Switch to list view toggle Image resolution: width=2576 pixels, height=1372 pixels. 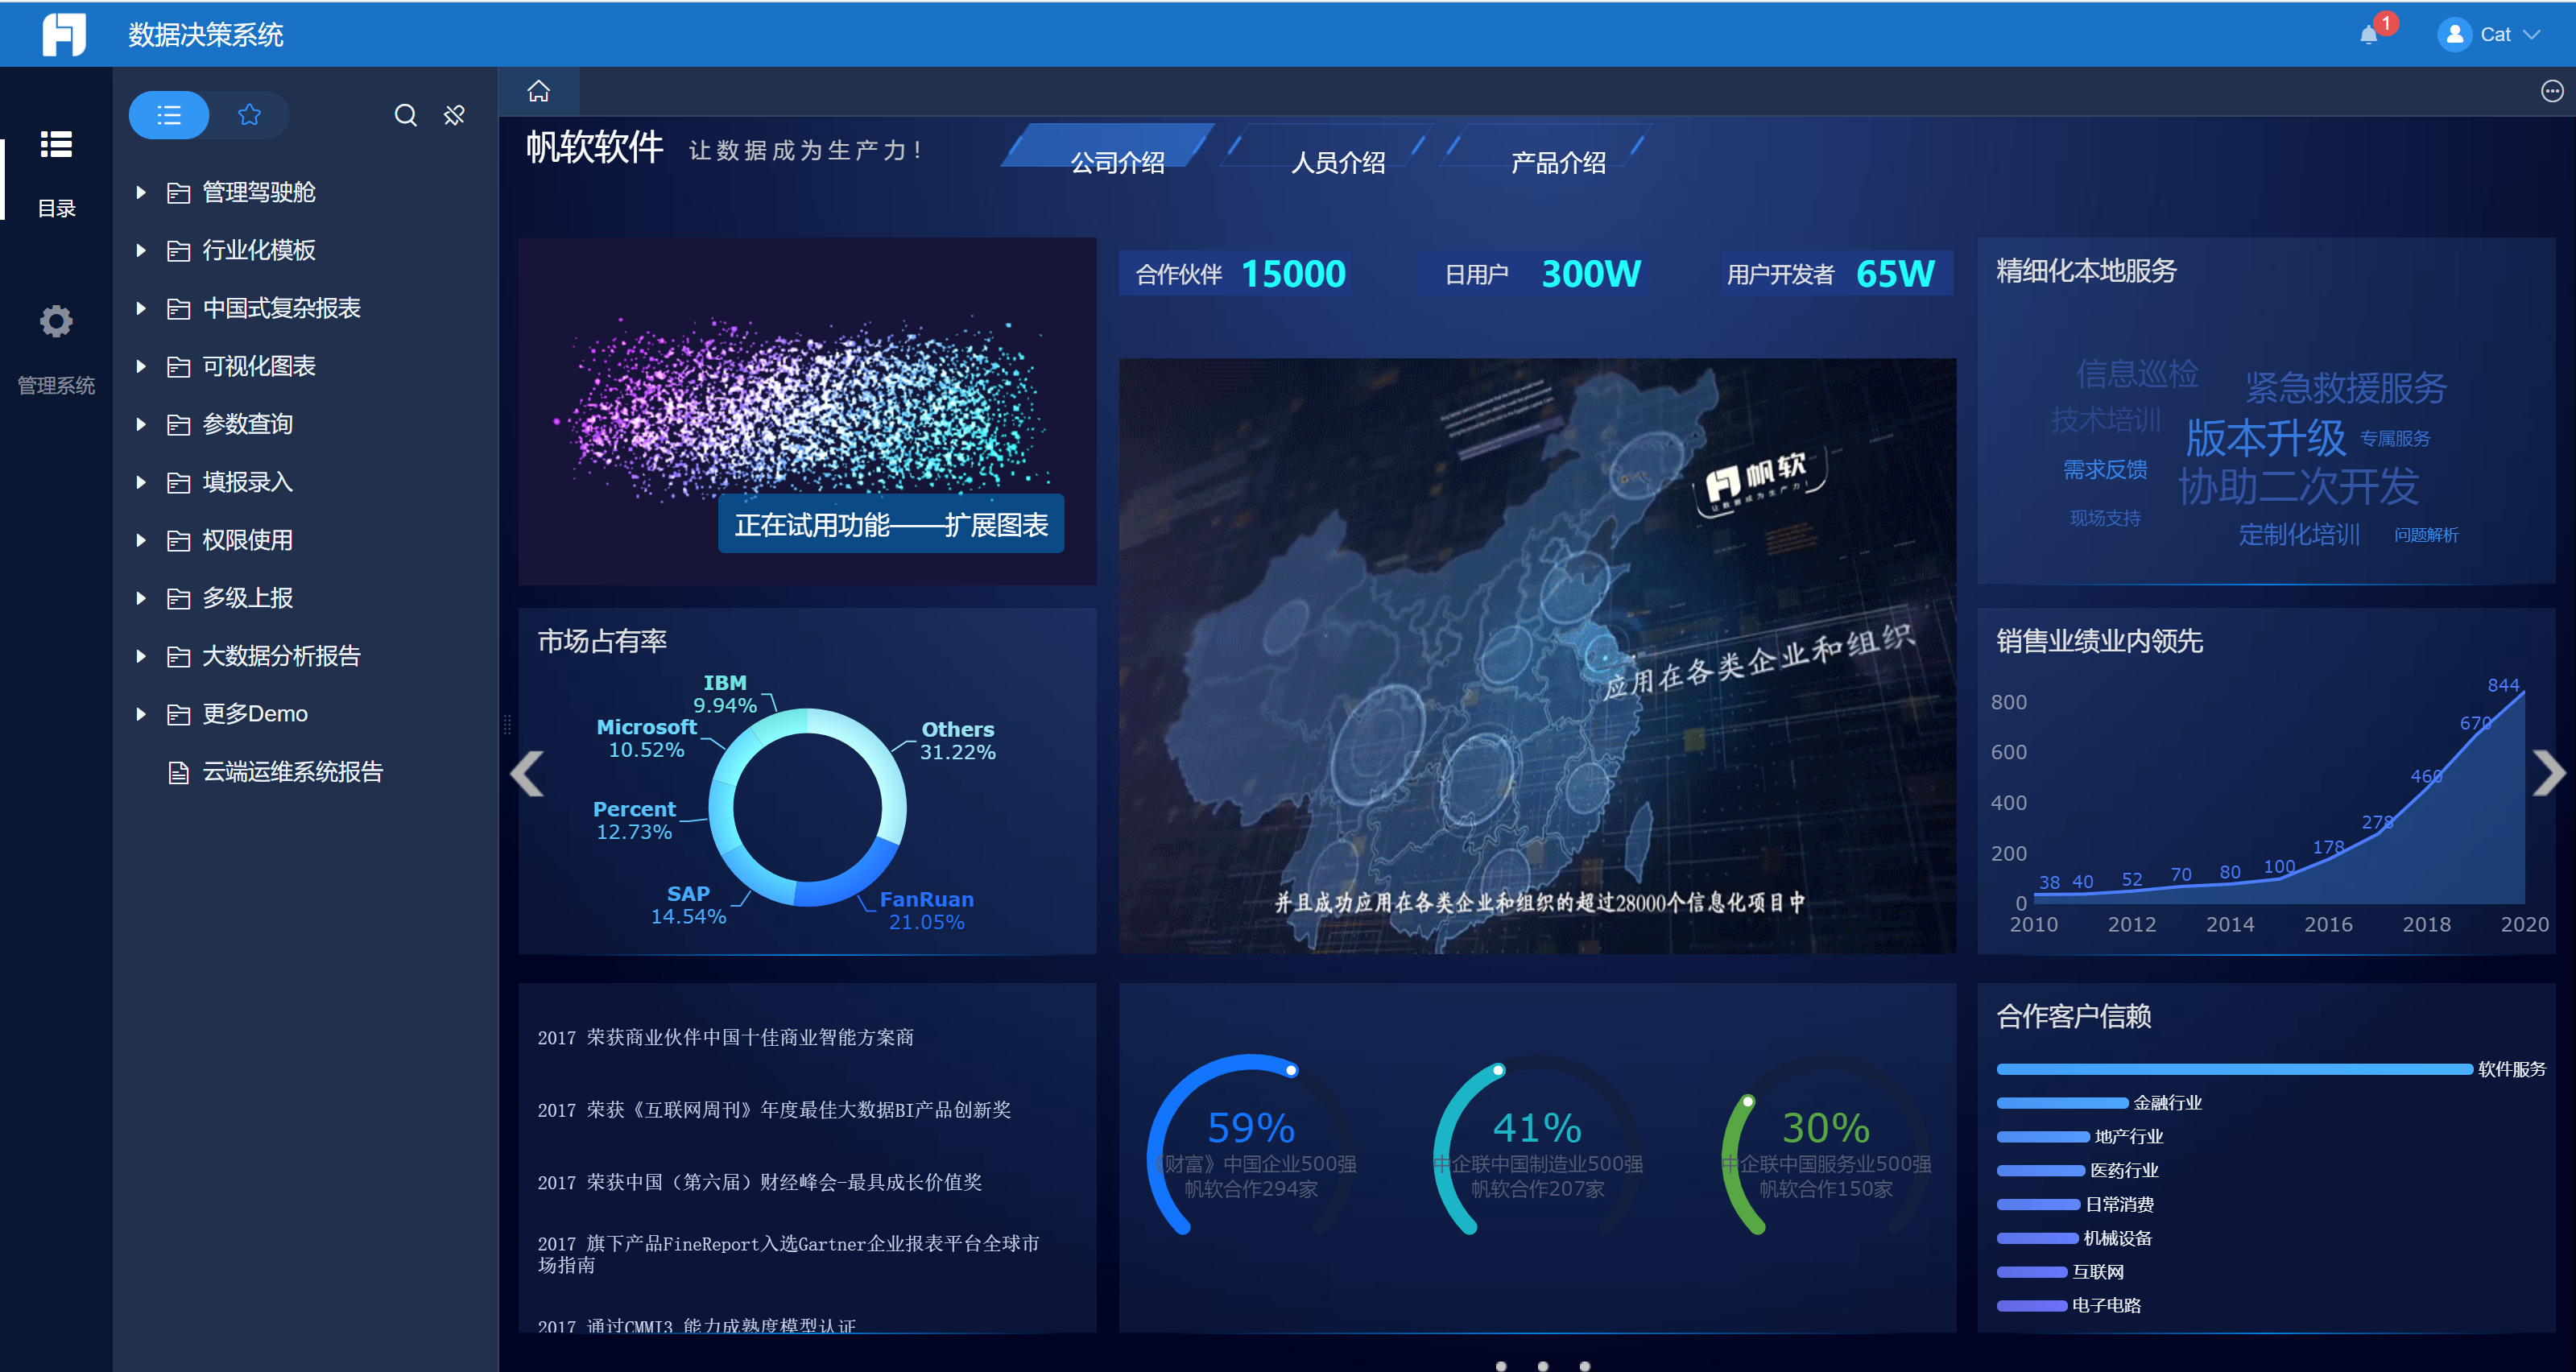coord(169,115)
